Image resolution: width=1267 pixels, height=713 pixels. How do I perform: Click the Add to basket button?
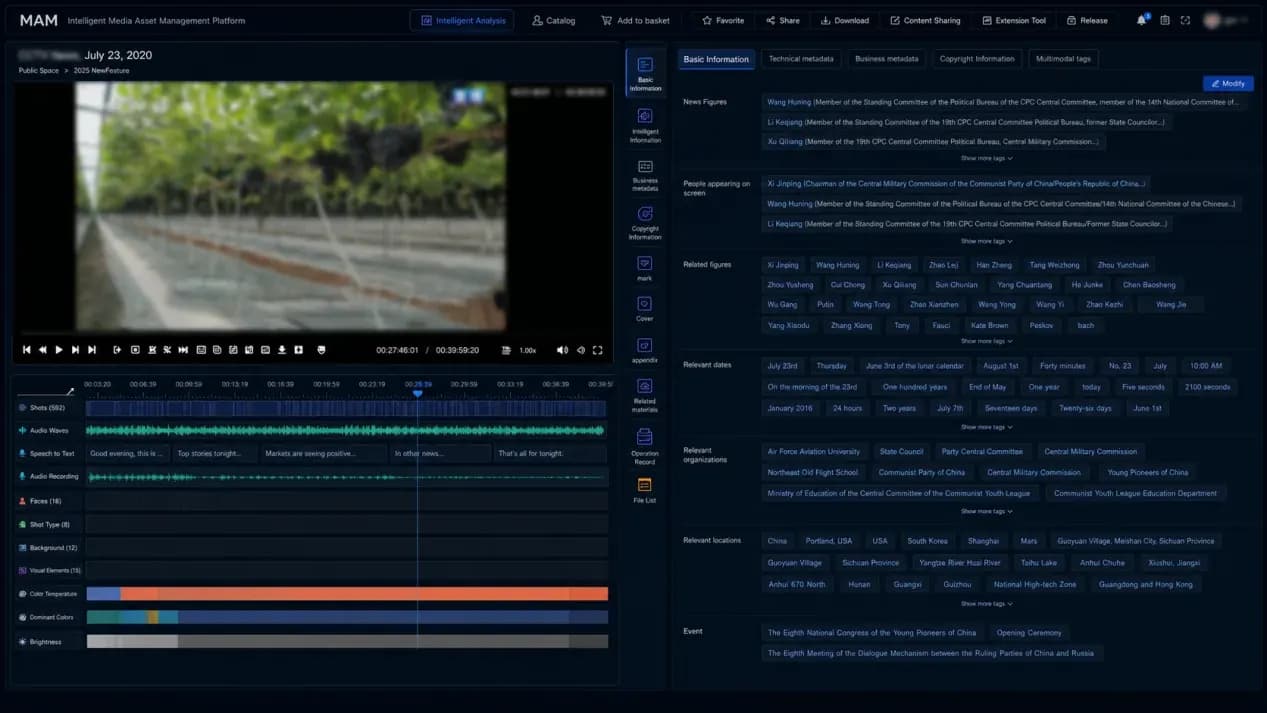click(636, 20)
